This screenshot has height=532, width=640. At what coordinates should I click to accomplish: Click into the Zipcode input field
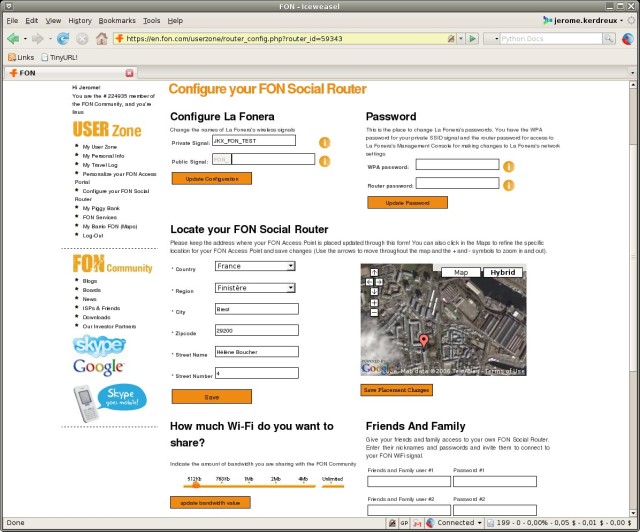click(x=257, y=329)
